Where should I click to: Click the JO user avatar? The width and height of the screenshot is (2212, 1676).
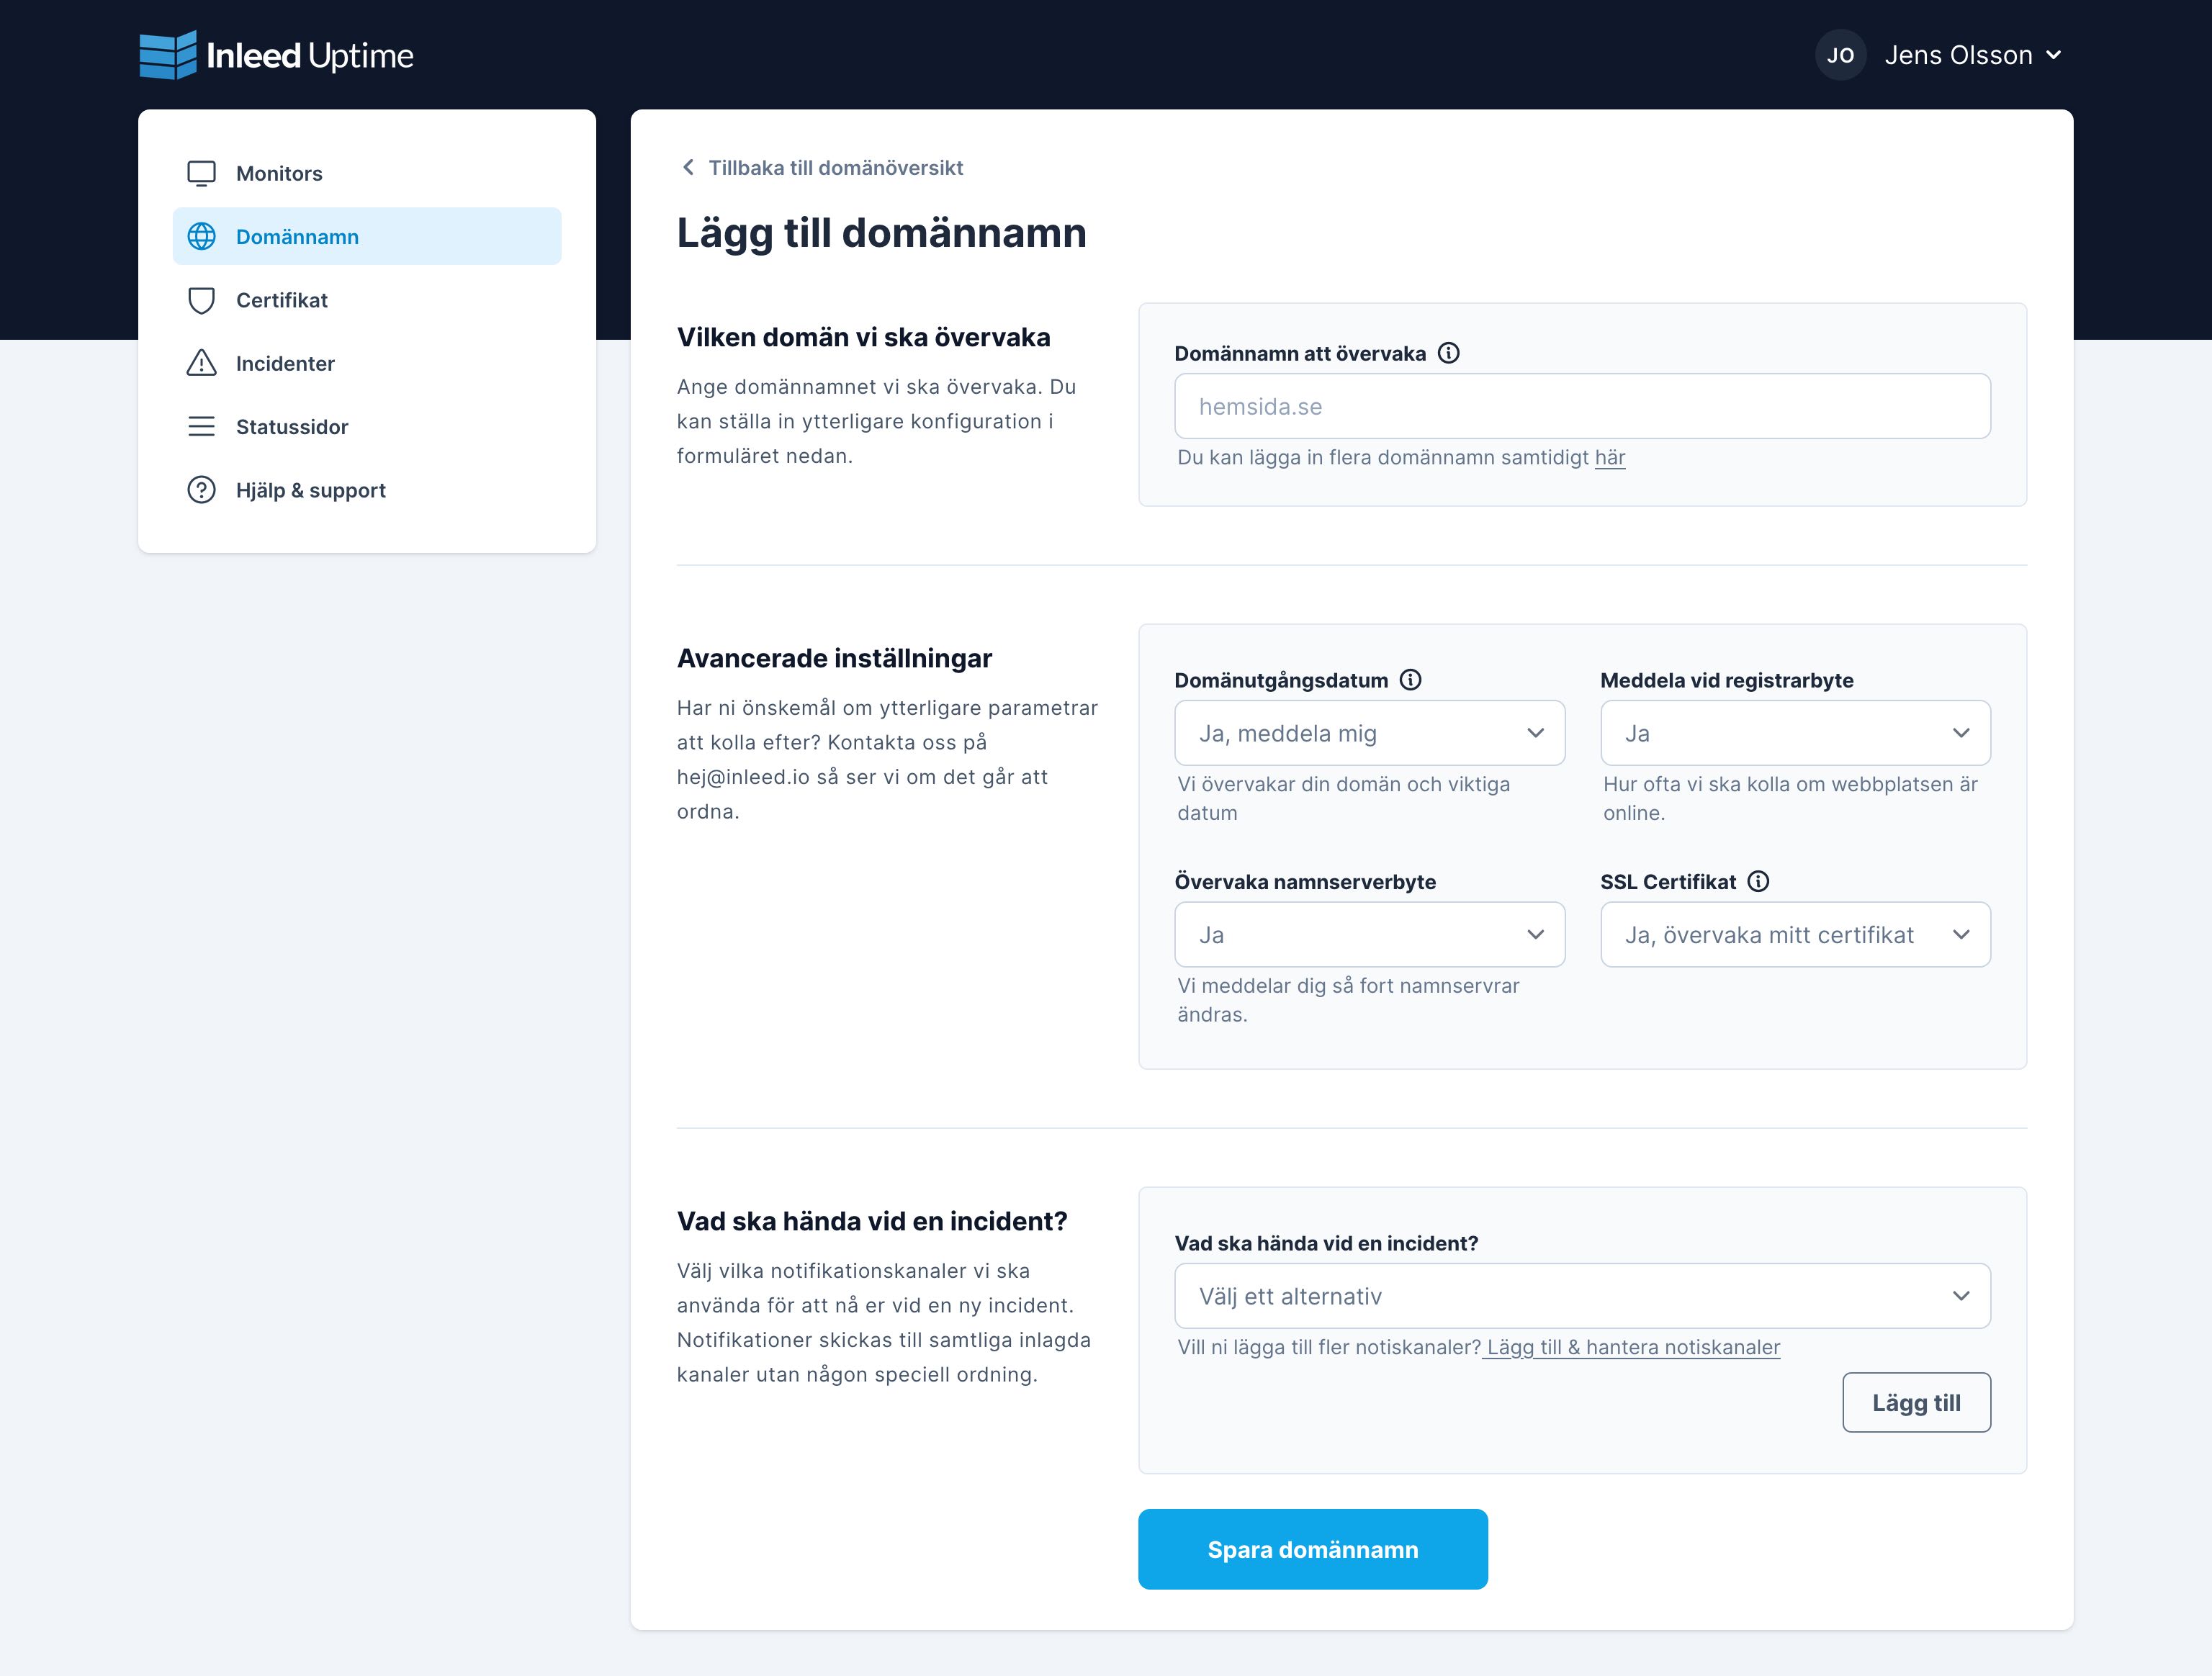click(x=1840, y=55)
